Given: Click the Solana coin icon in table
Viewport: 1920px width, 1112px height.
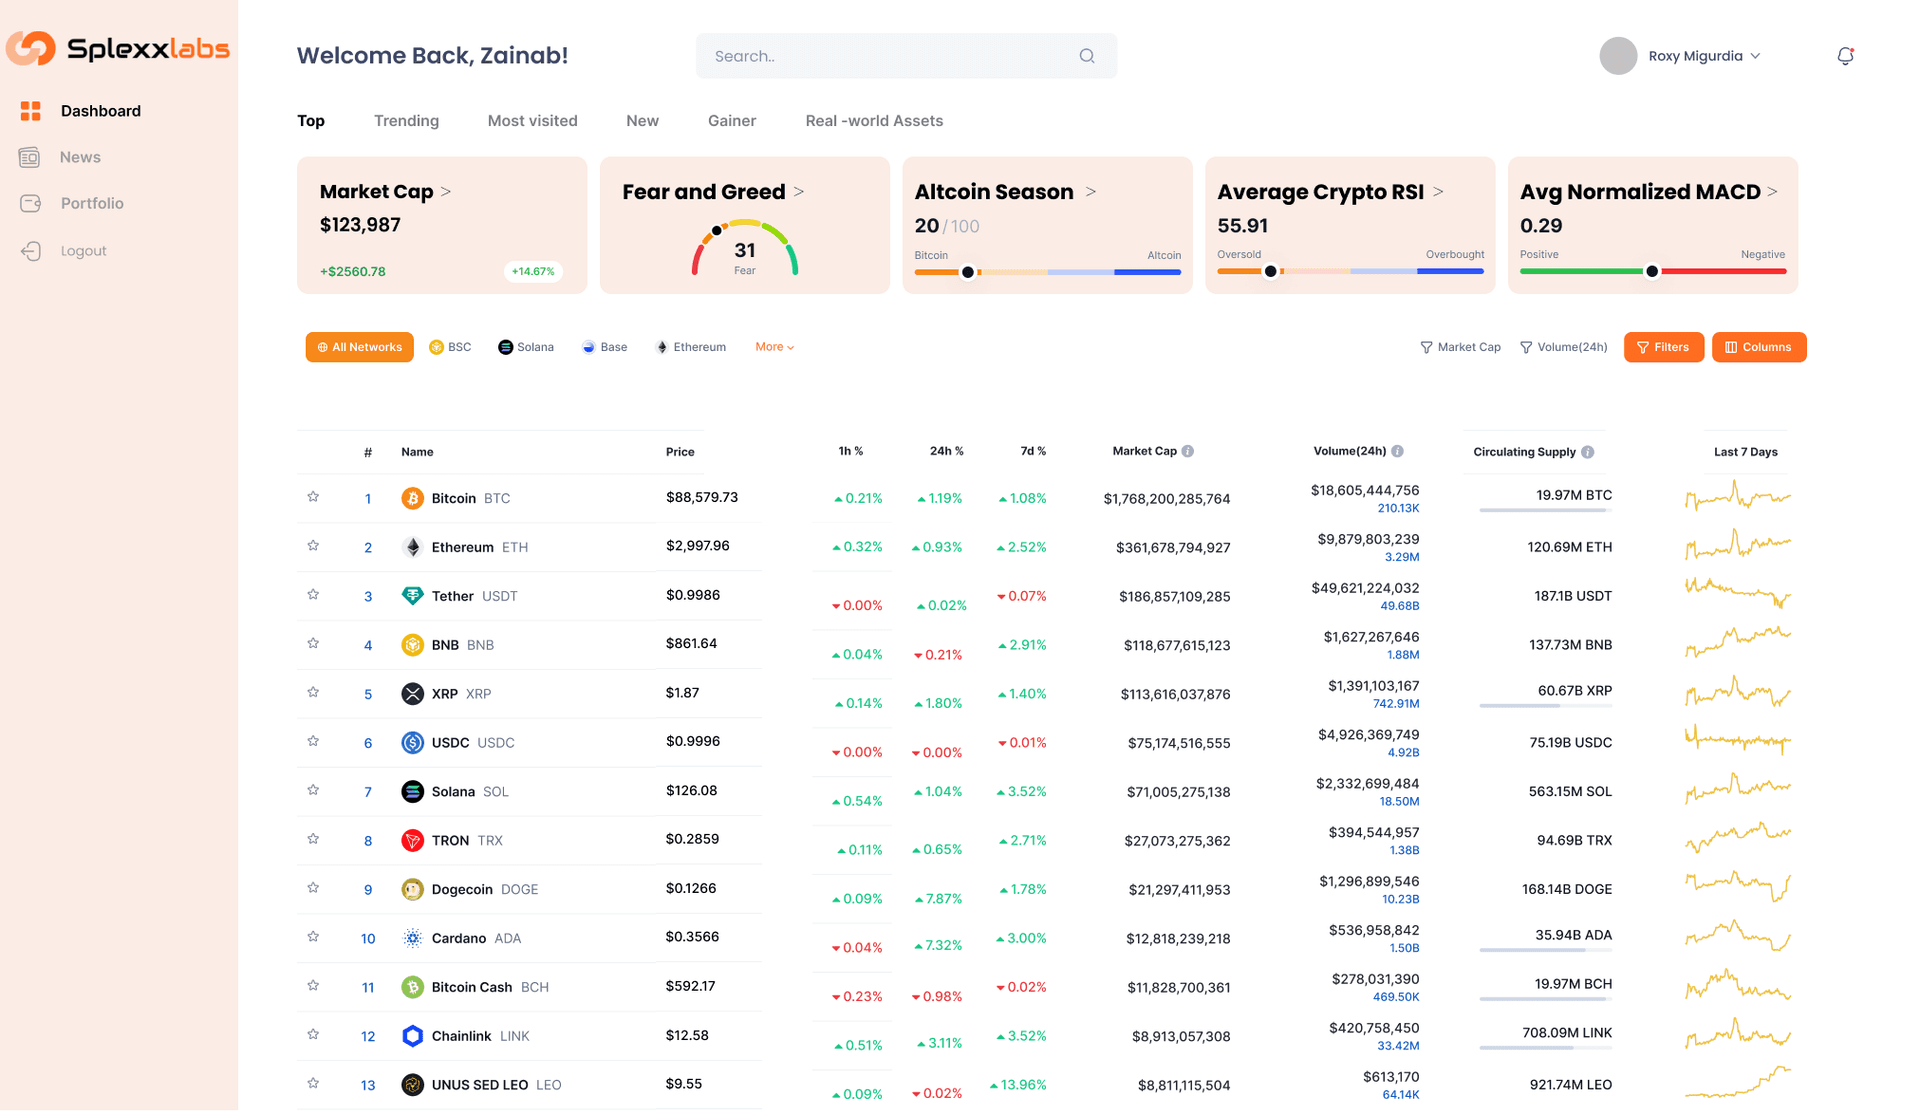Looking at the screenshot, I should pyautogui.click(x=412, y=792).
